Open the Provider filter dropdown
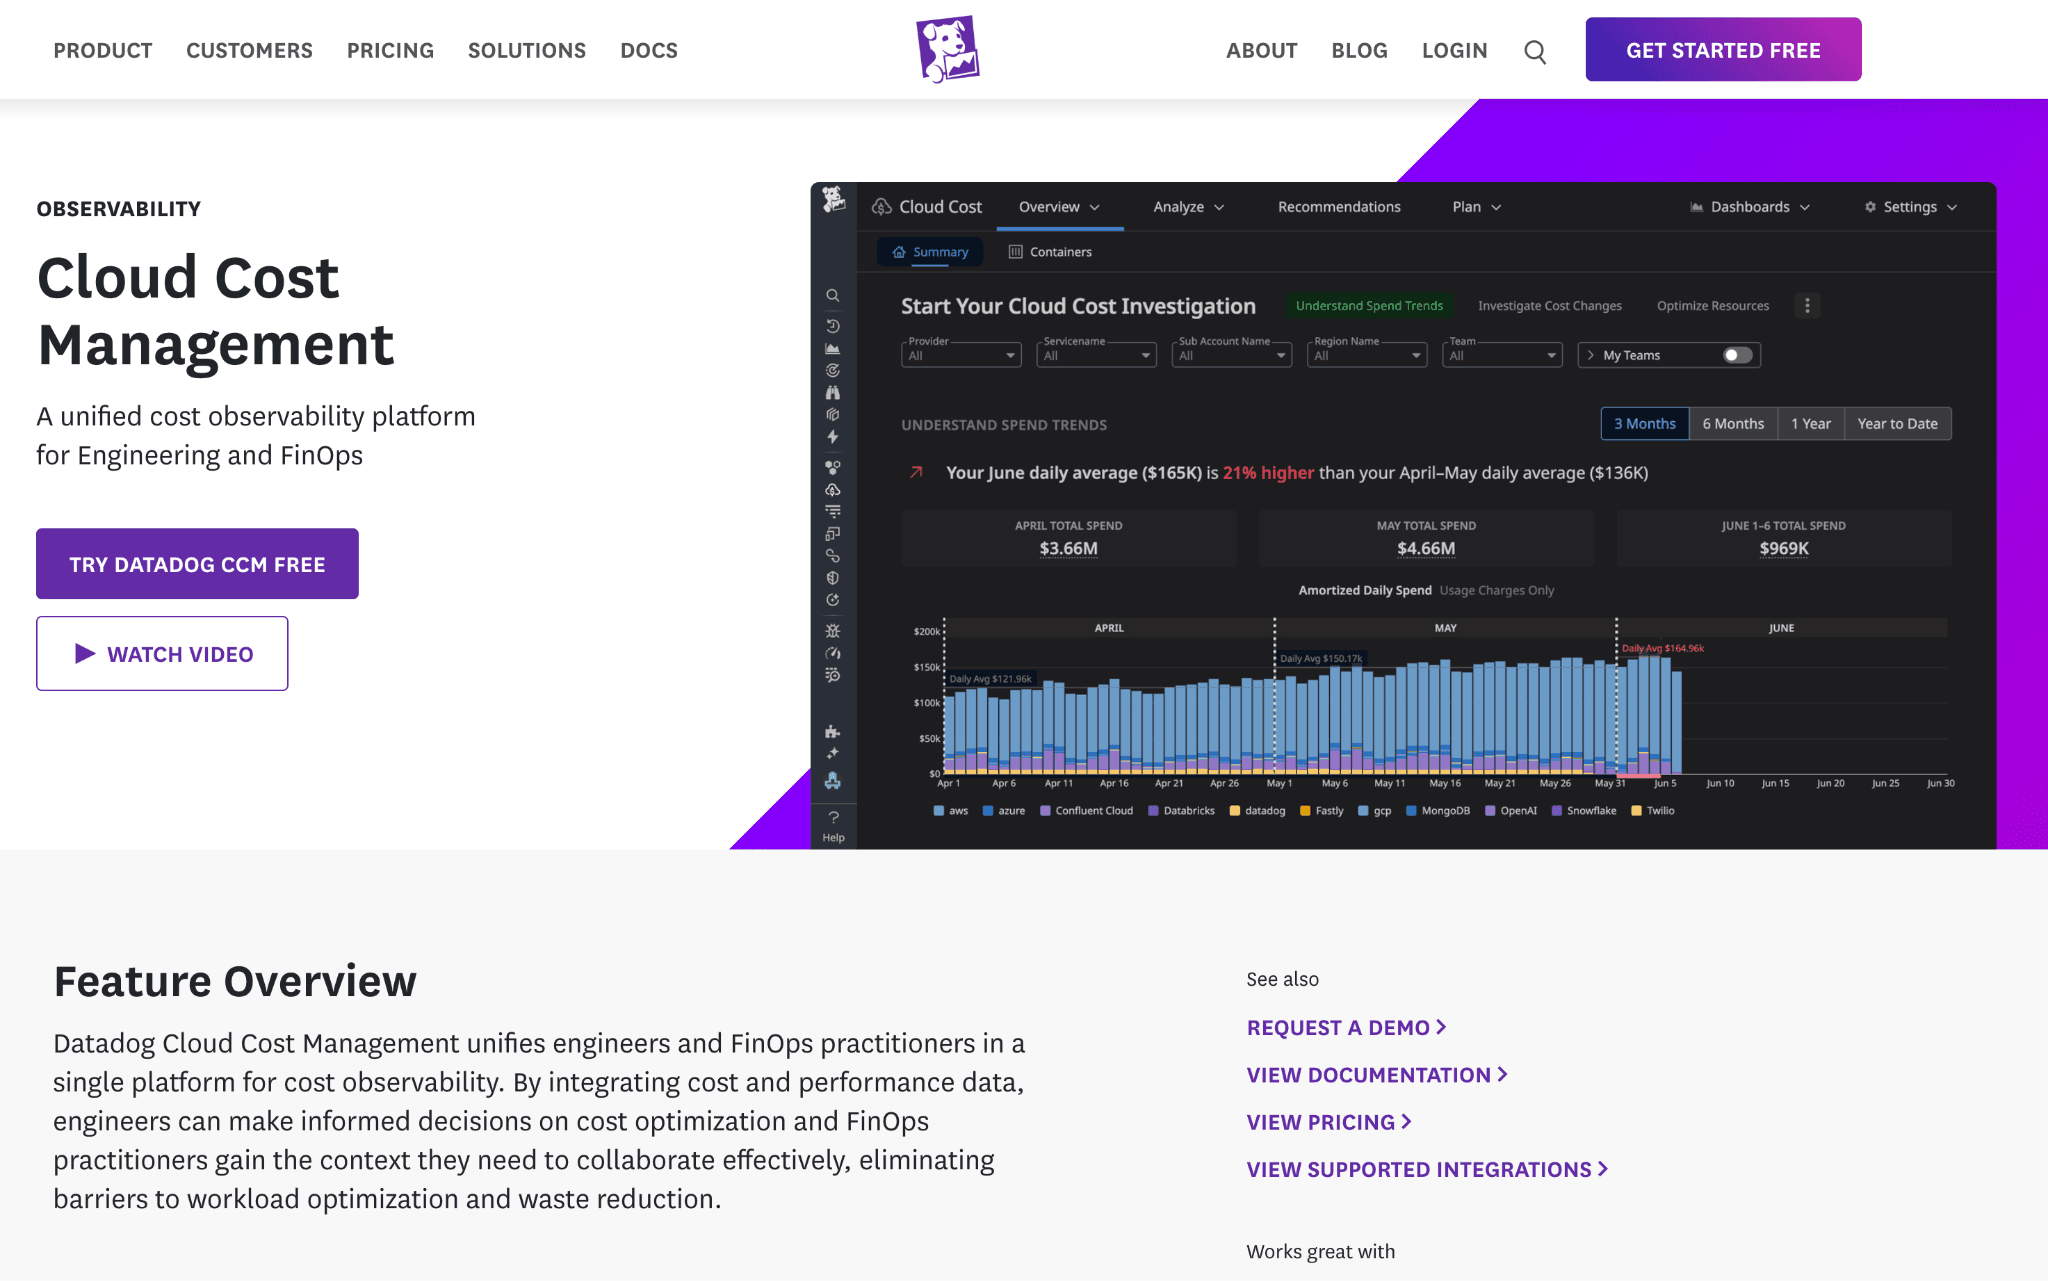2048x1281 pixels. coord(961,355)
